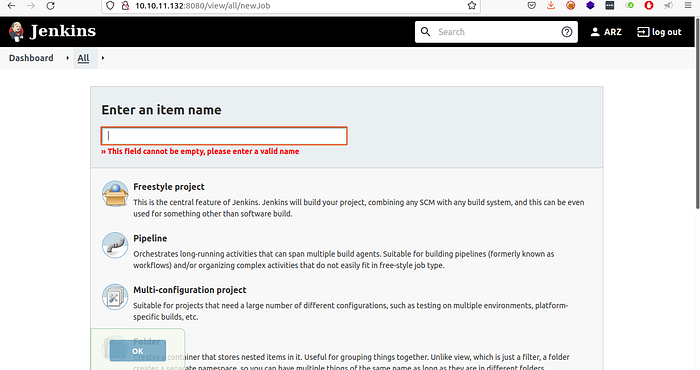Focus the item name input field
700x370 pixels.
coord(224,136)
